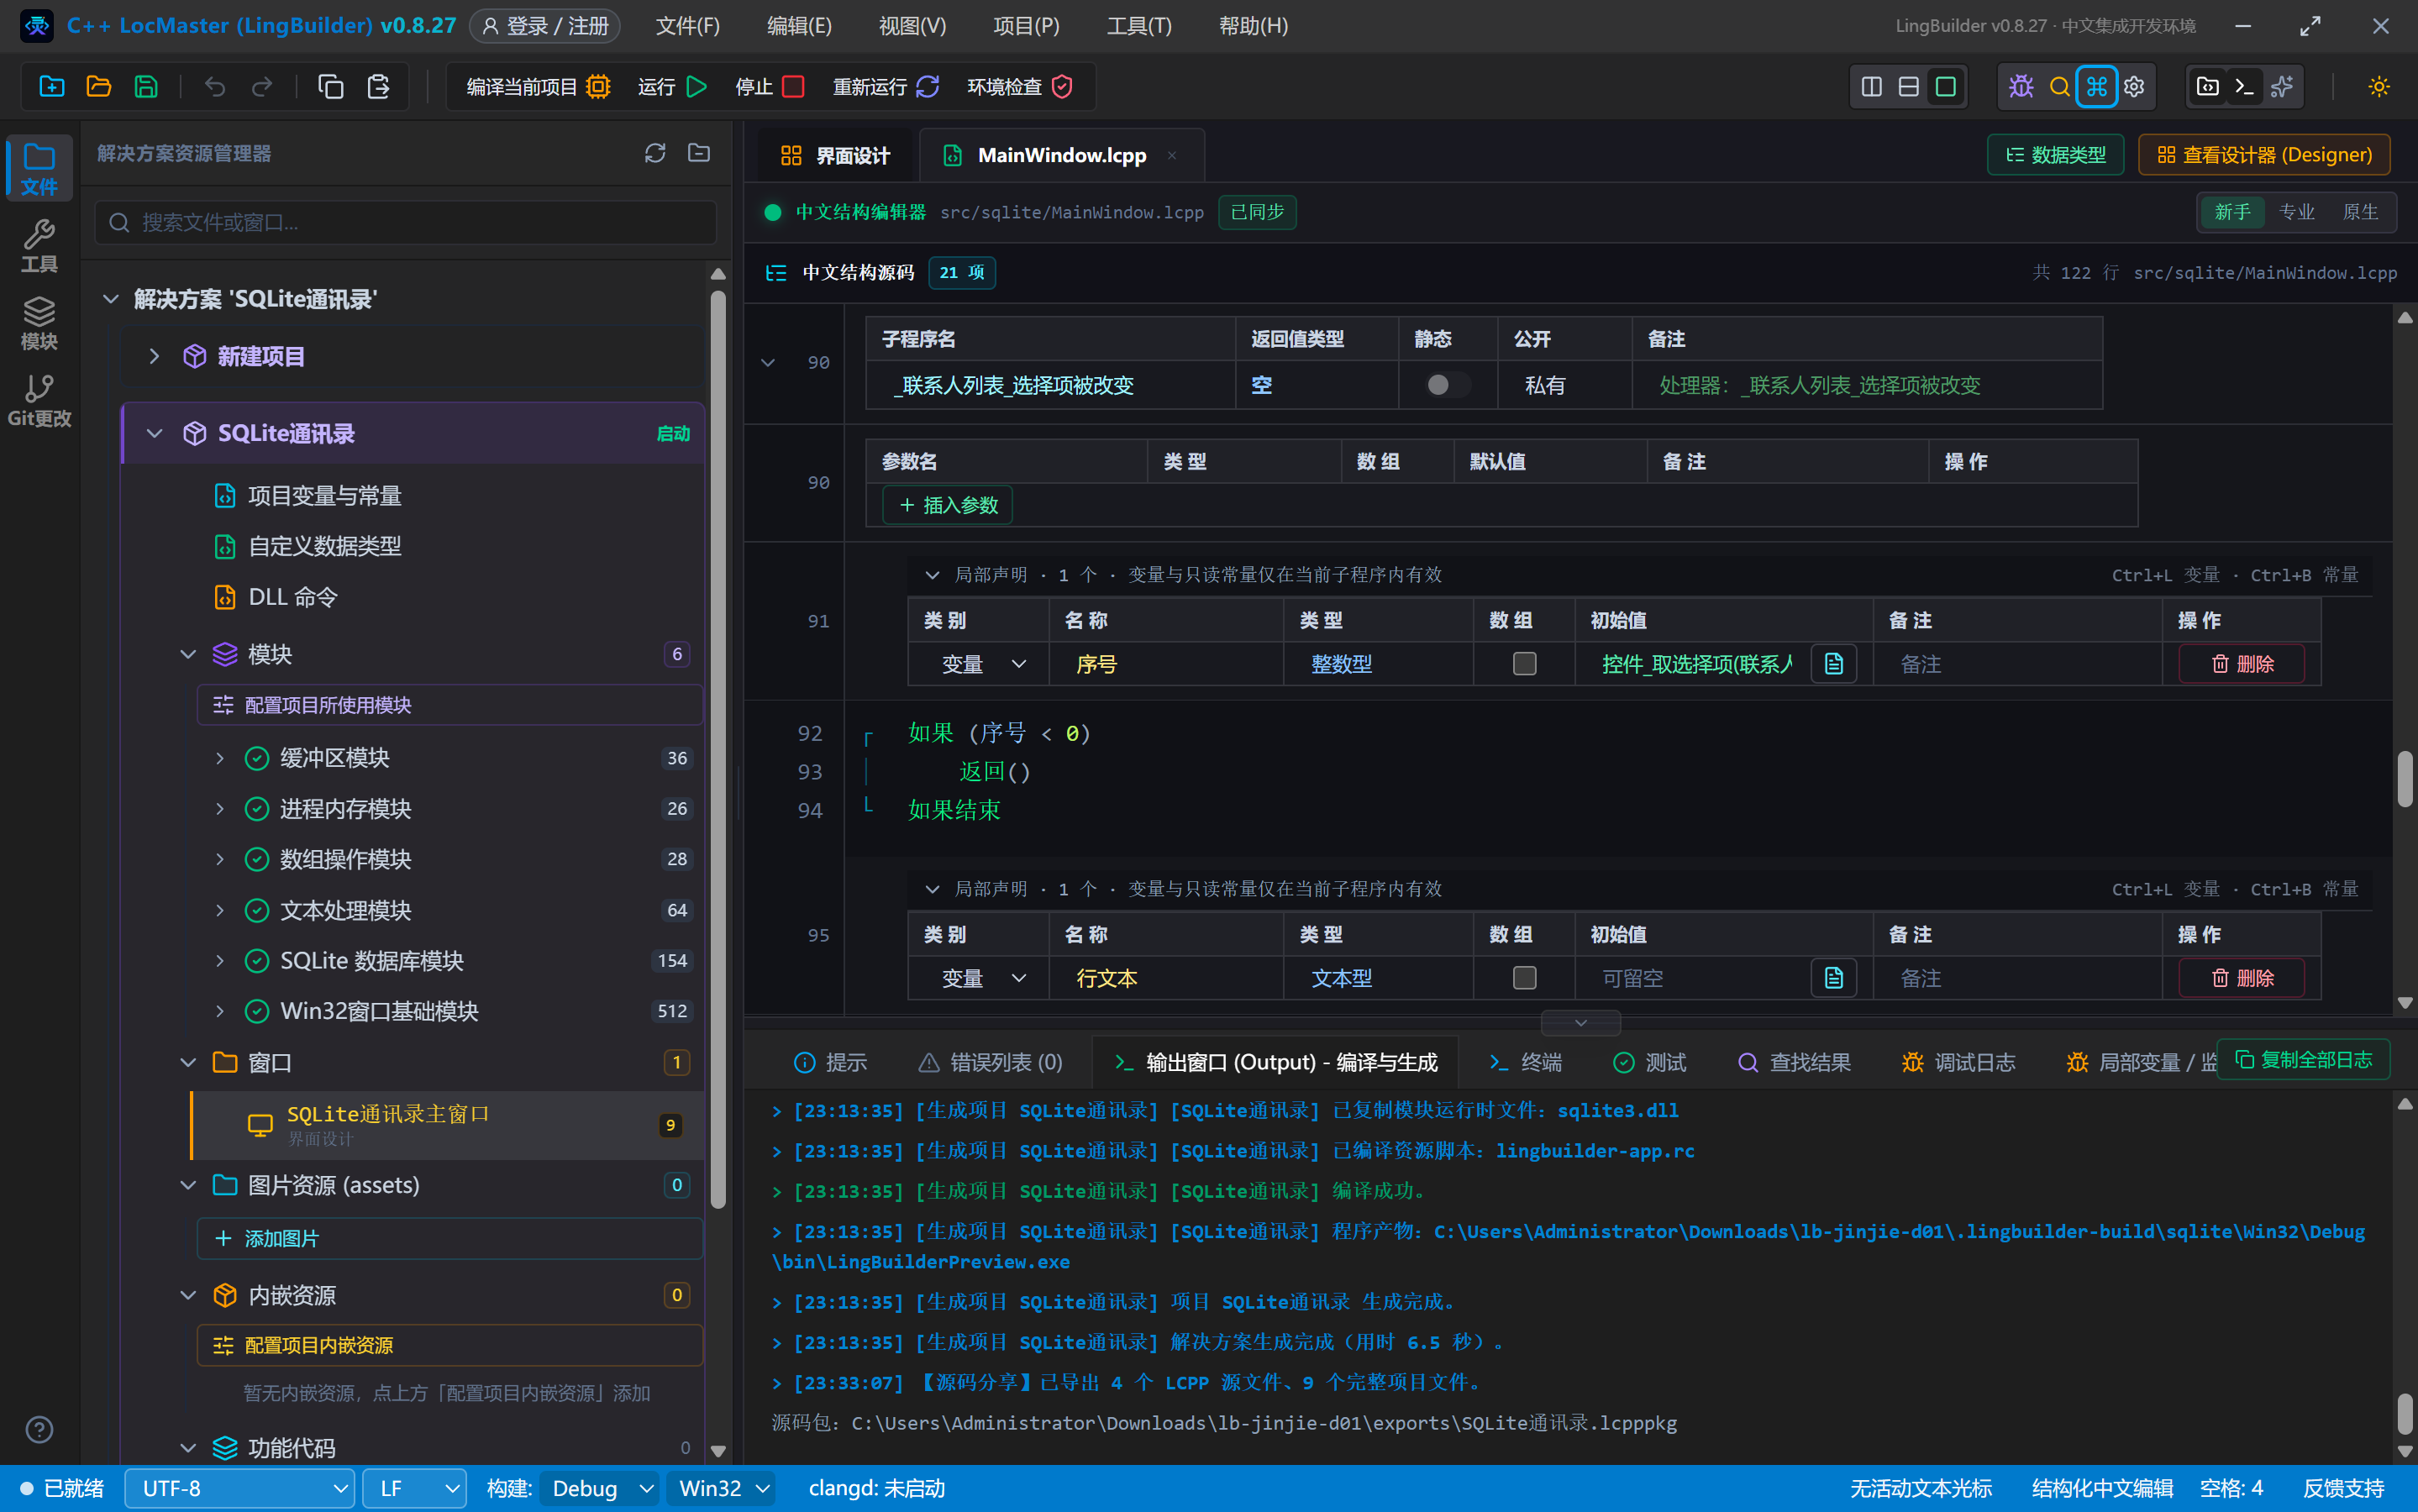This screenshot has width=2418, height=1512.
Task: Switch to the 终端 tab
Action: (1526, 1062)
